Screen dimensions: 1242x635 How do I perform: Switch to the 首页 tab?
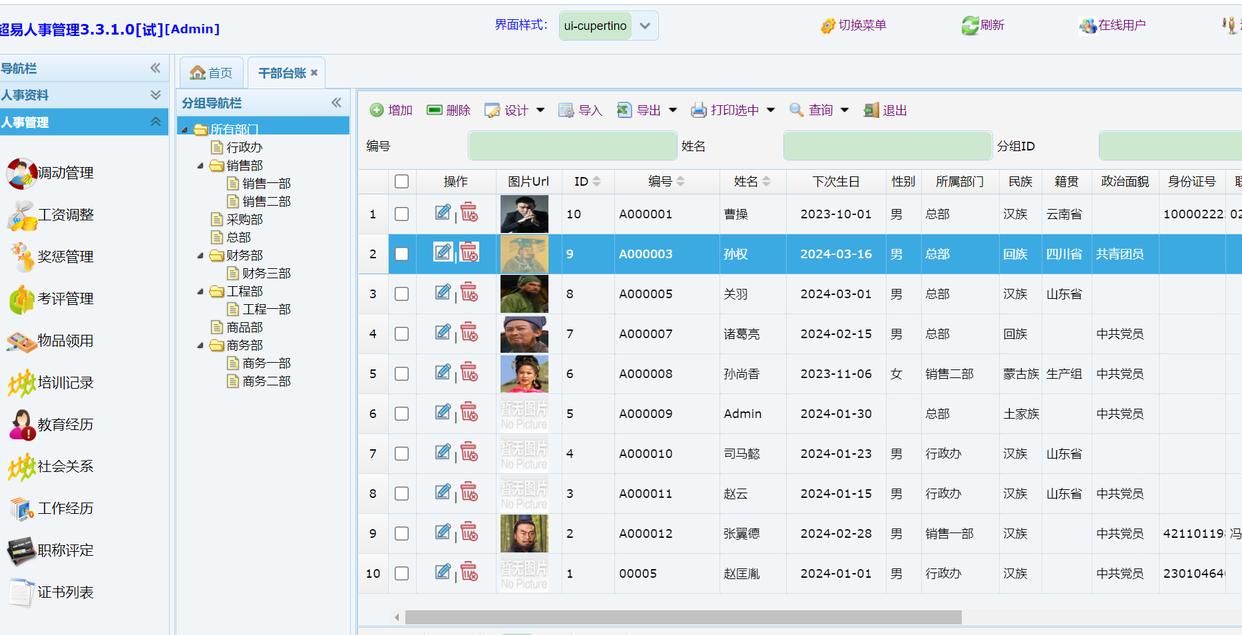pos(211,73)
